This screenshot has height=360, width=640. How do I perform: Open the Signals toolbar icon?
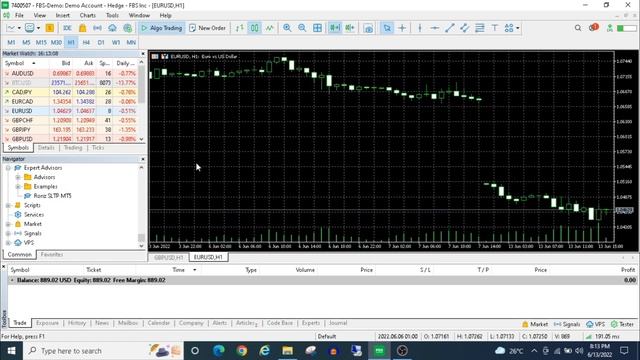pos(97,28)
